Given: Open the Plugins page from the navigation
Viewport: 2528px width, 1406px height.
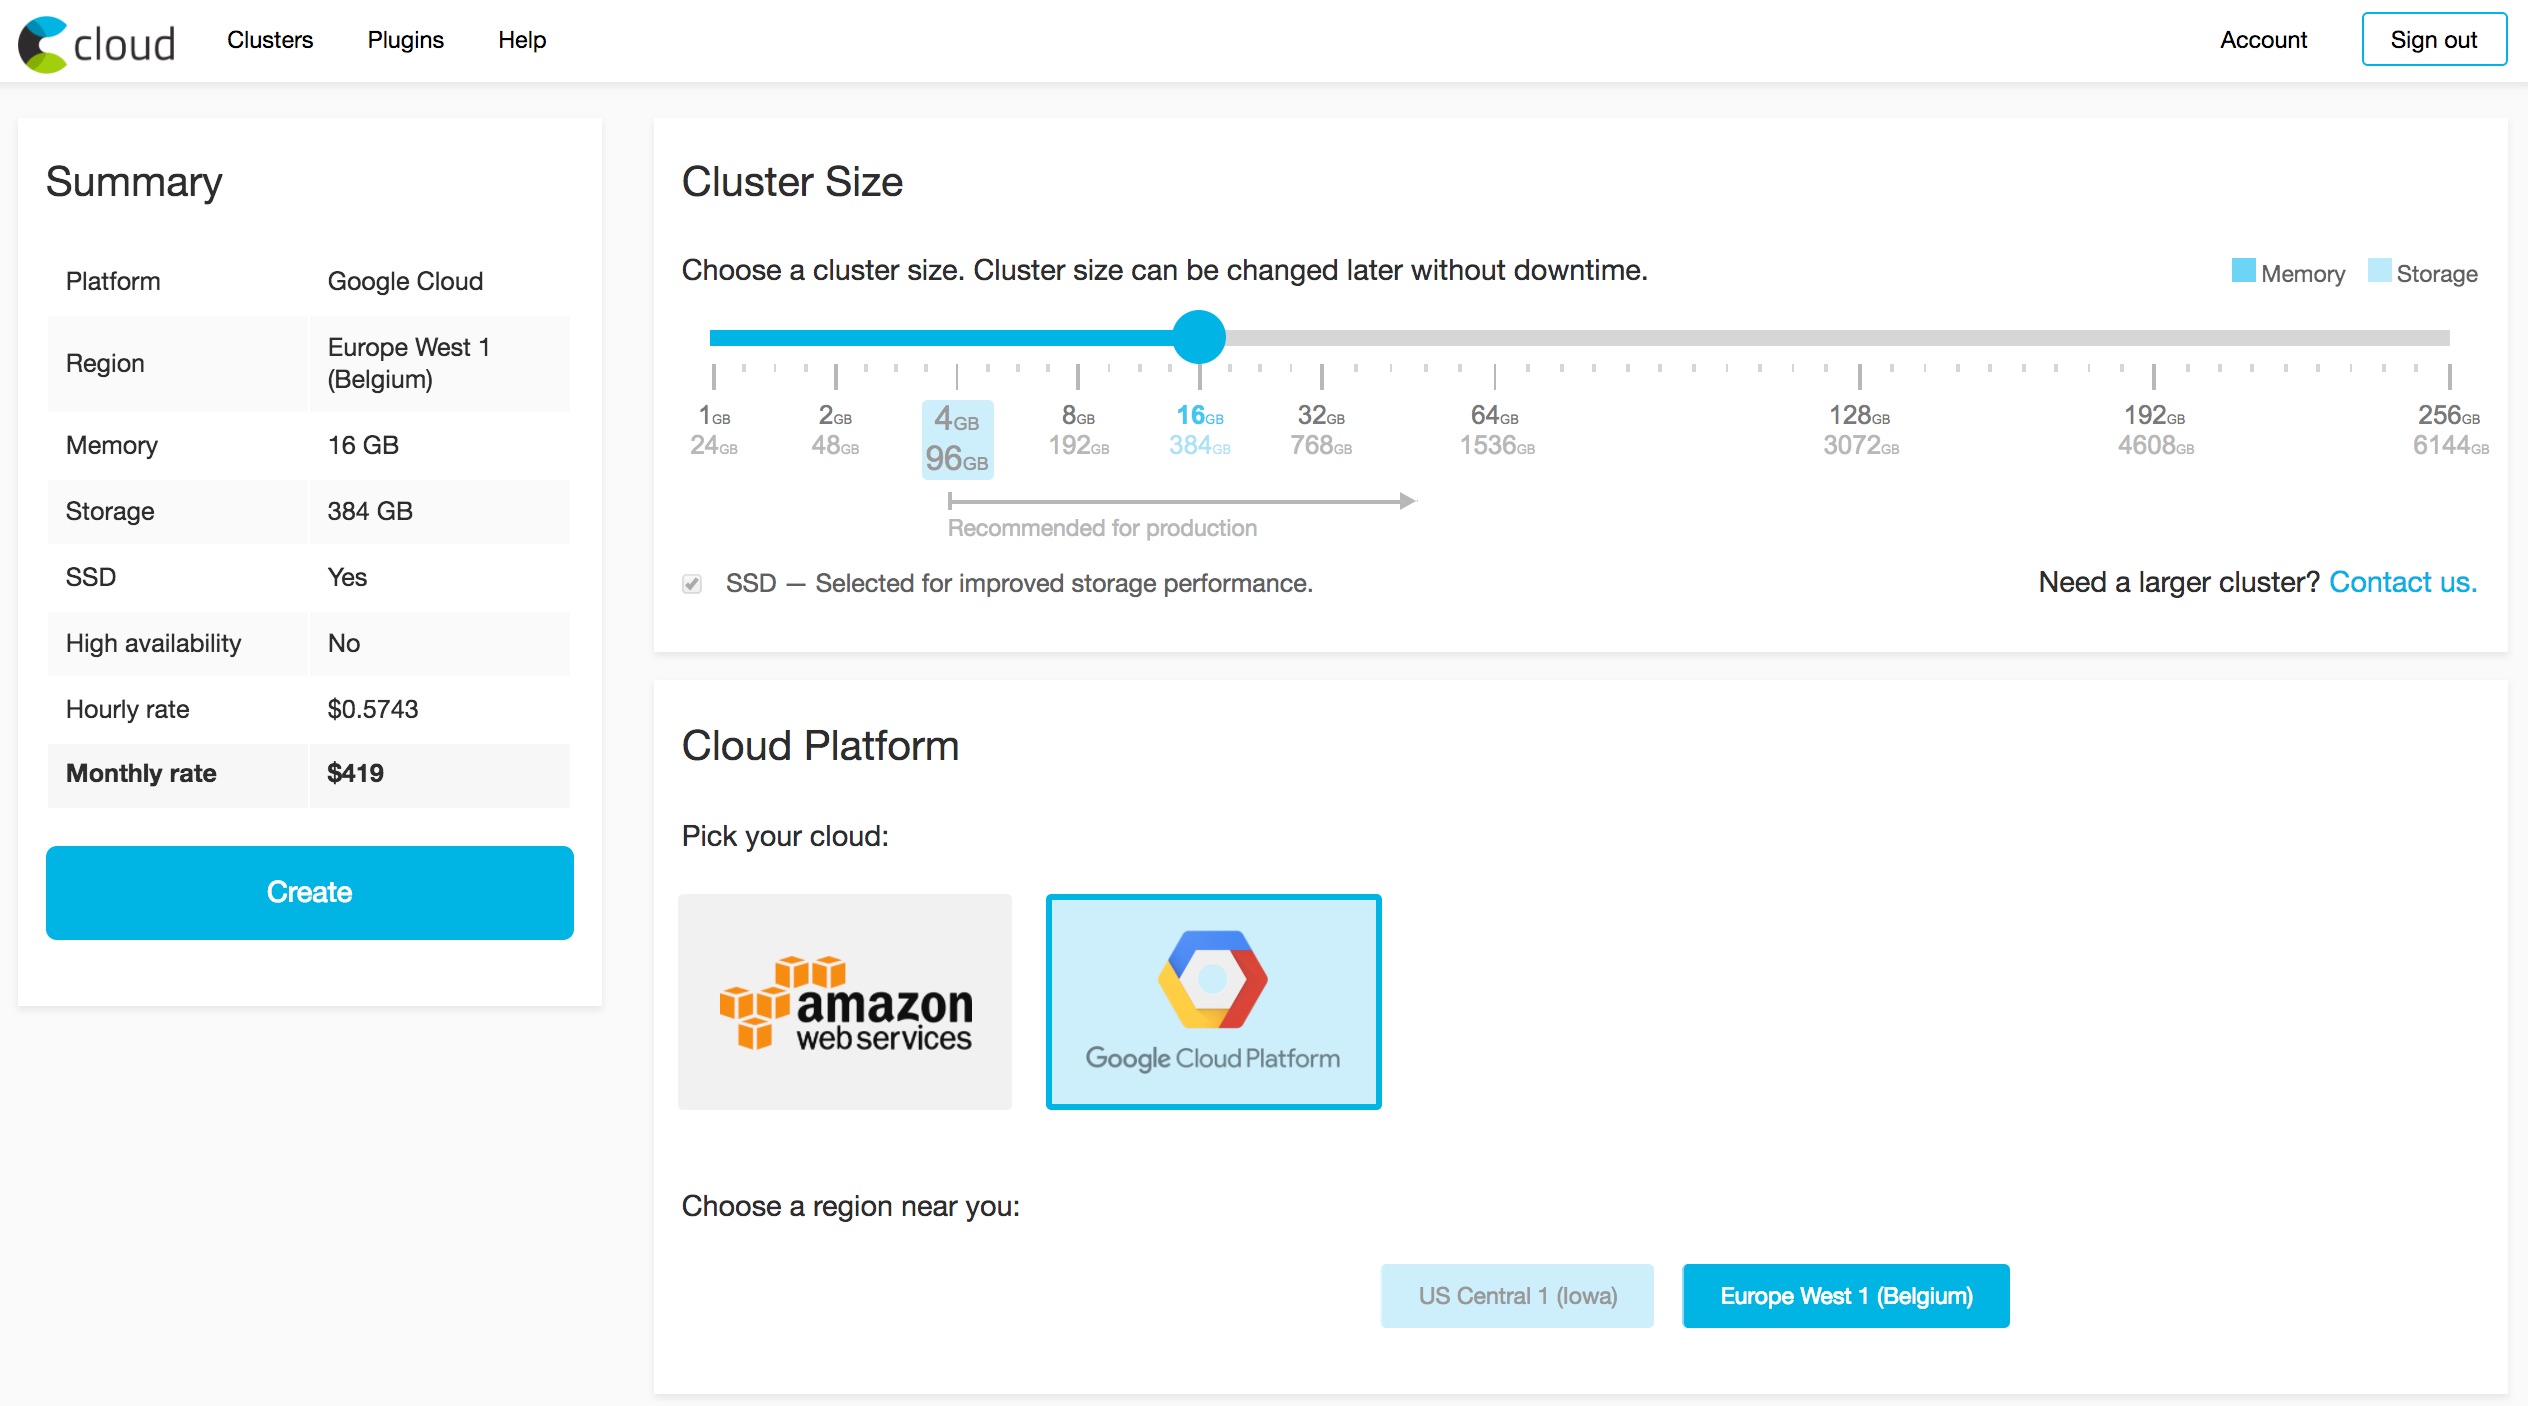Looking at the screenshot, I should point(406,40).
